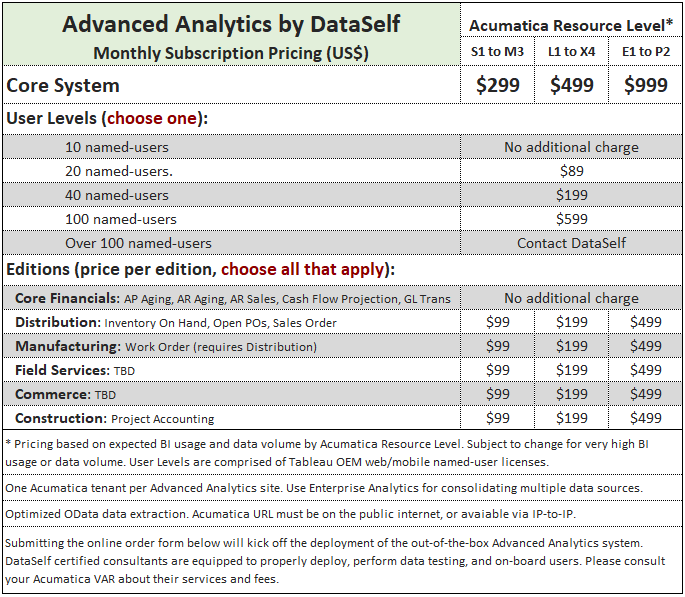
Task: Select the '100 named-users' row label
Action: coord(121,219)
